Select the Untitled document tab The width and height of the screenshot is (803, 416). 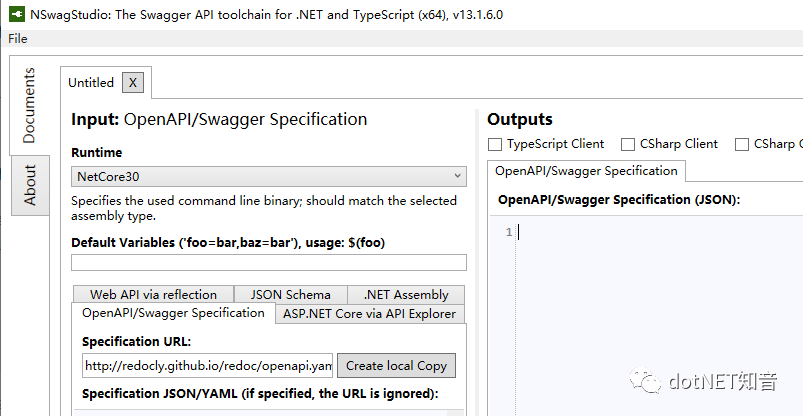click(91, 82)
